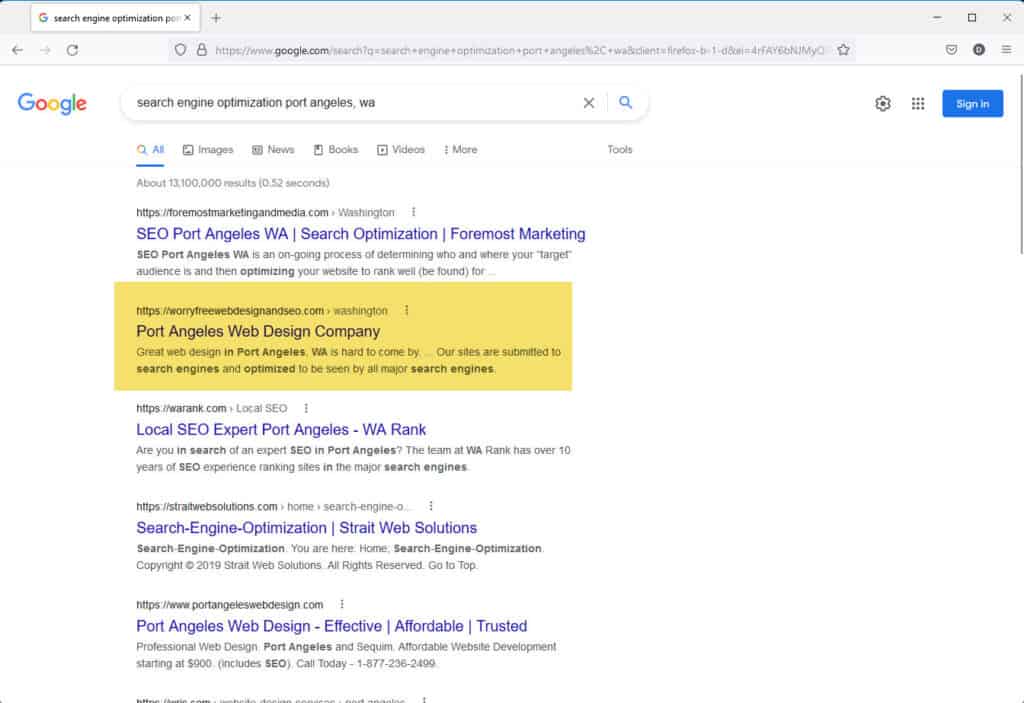
Task: Click the Google logo
Action: click(52, 103)
